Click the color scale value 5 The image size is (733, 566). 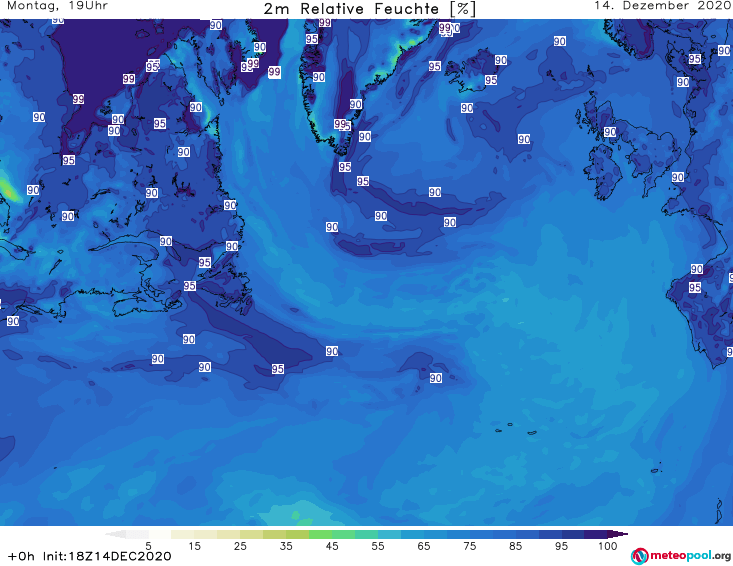(148, 546)
